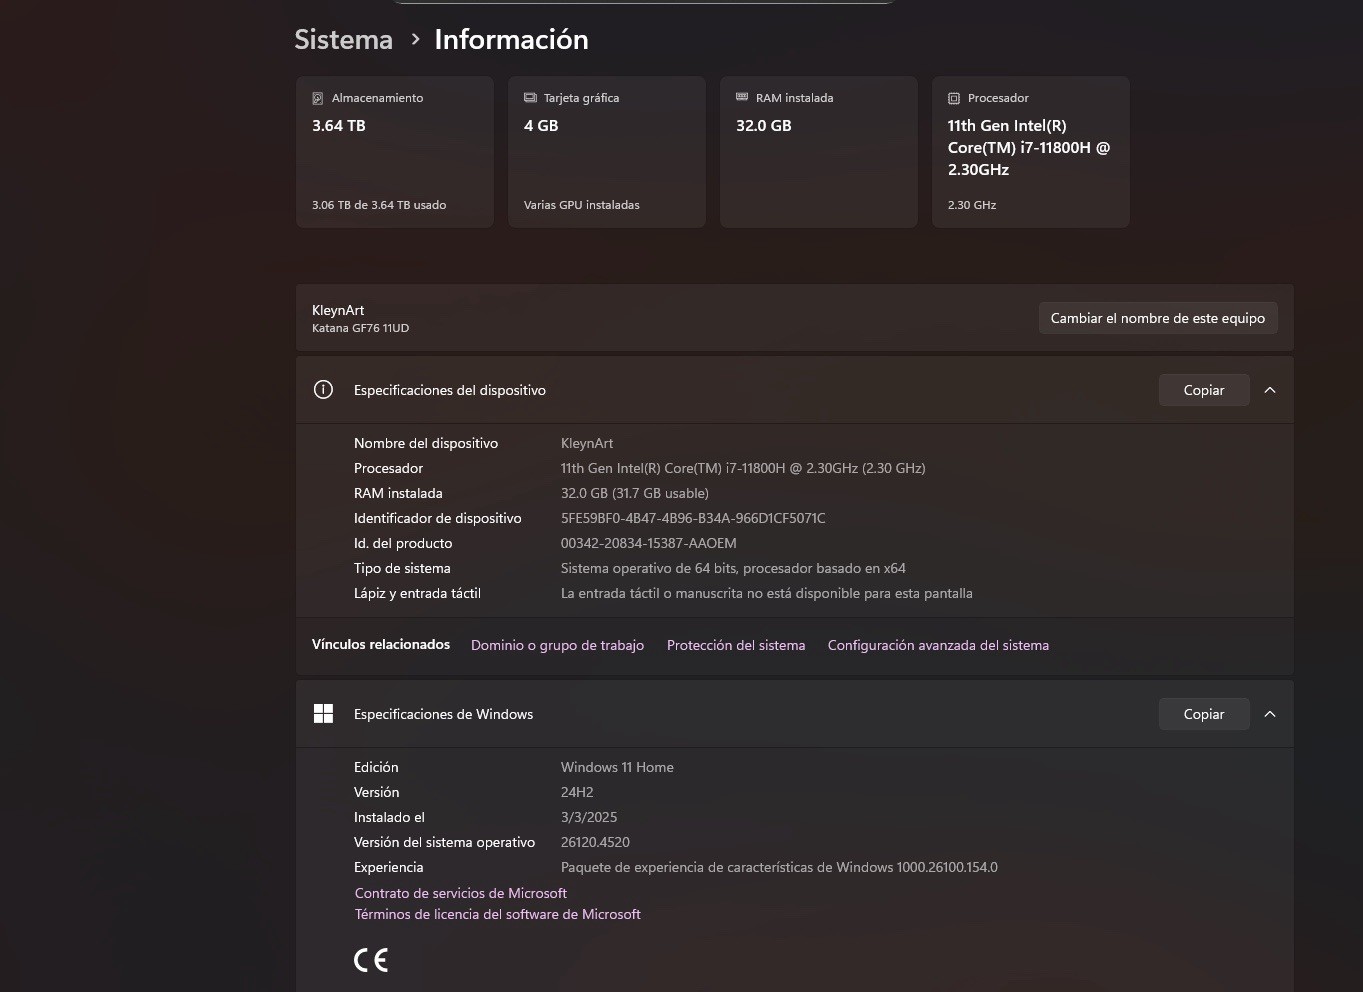Copy the device specifications
Image resolution: width=1363 pixels, height=992 pixels.
1204,390
